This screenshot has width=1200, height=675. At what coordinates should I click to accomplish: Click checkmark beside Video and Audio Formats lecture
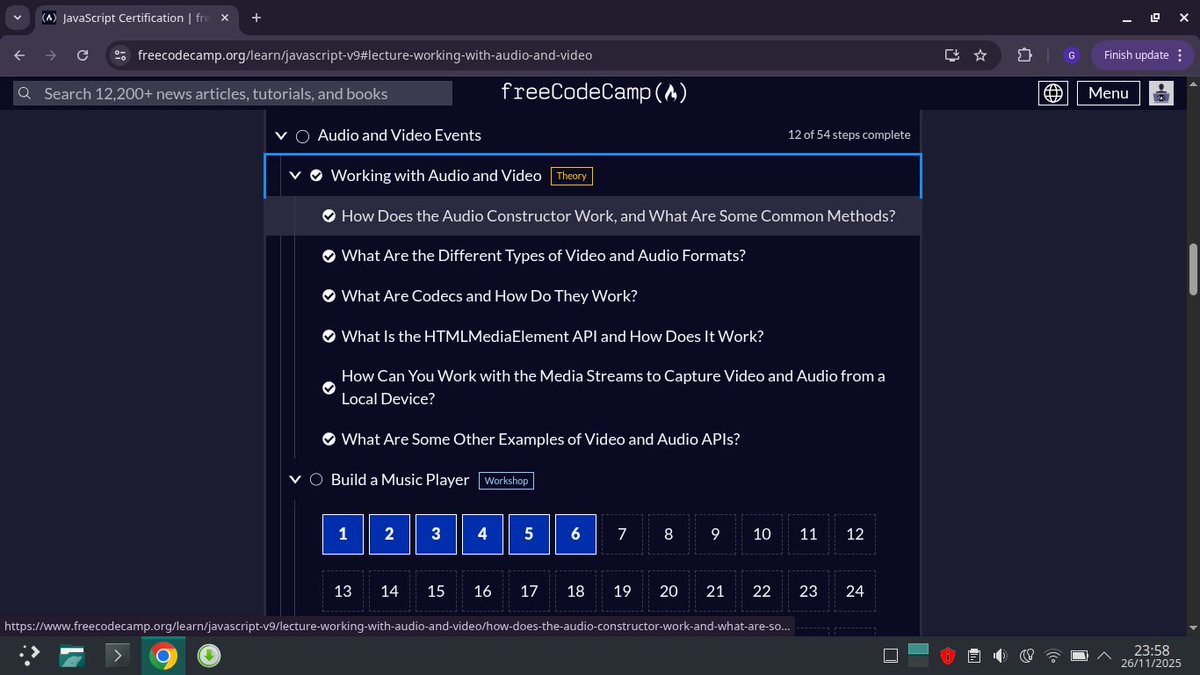click(328, 256)
